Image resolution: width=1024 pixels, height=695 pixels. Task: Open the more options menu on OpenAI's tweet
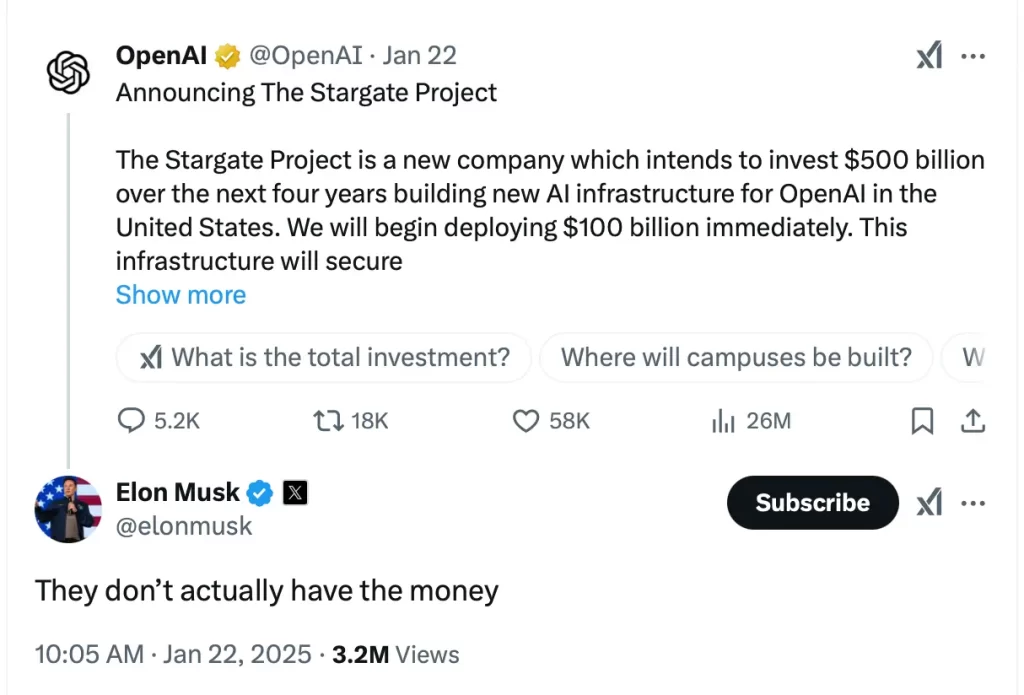click(973, 57)
